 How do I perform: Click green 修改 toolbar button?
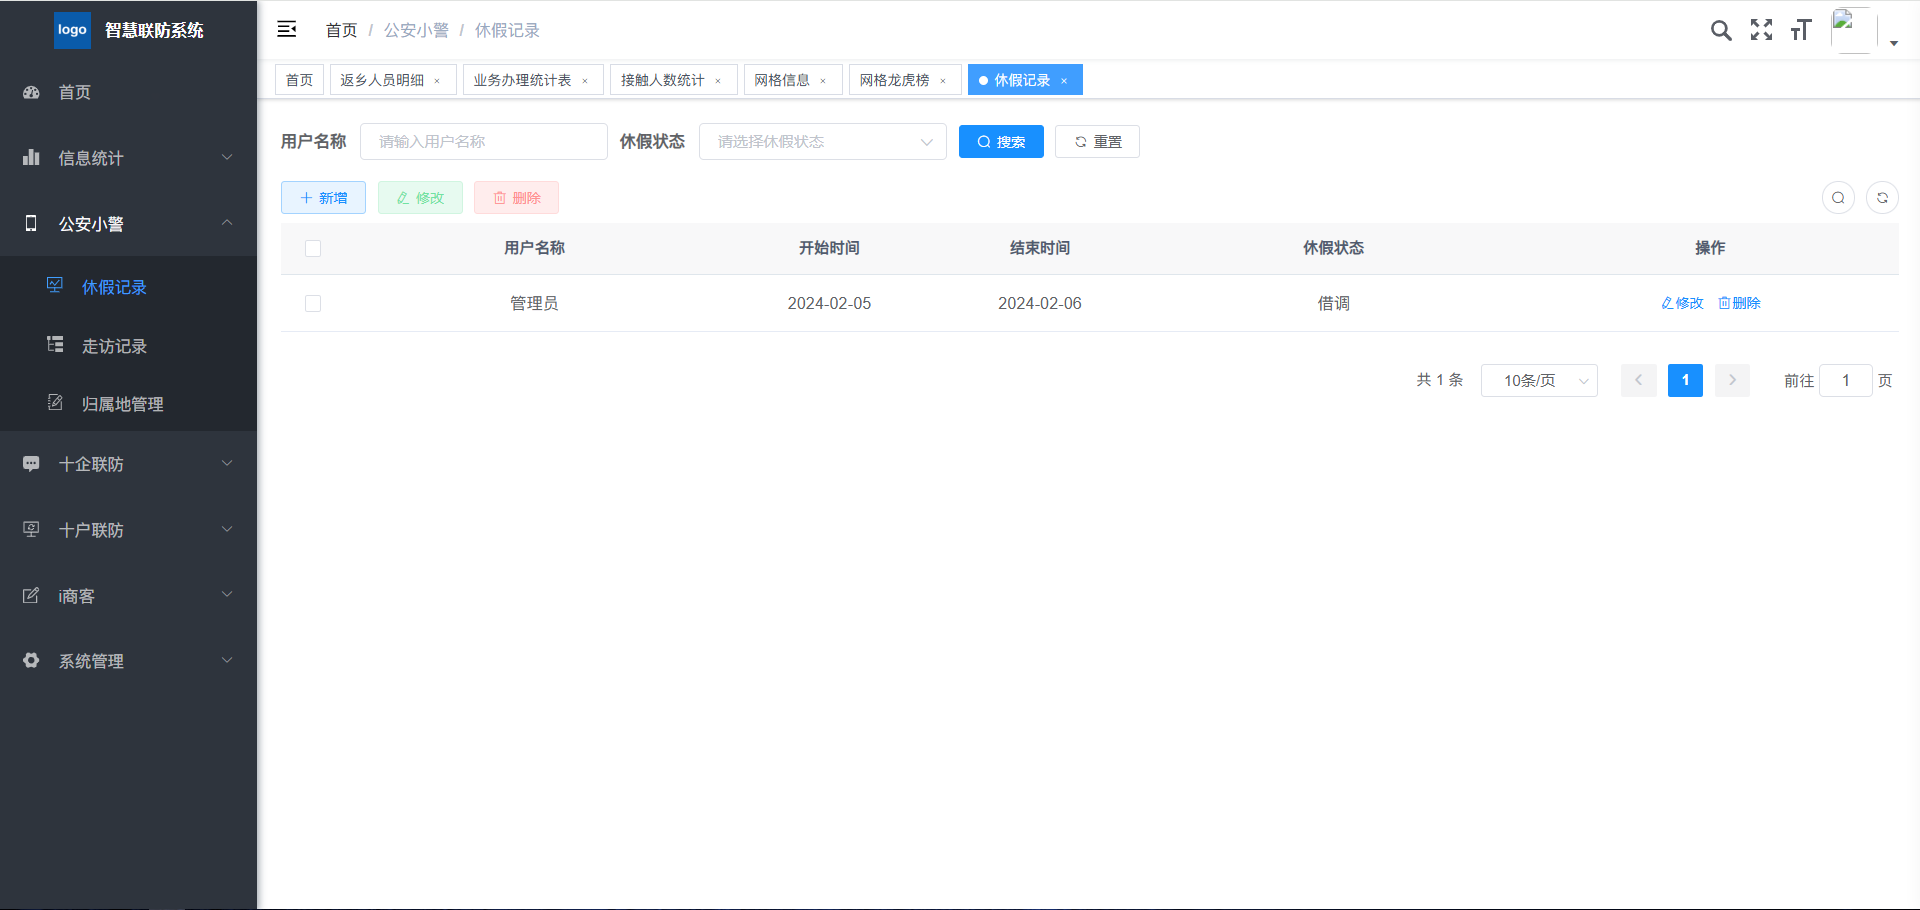pos(420,198)
